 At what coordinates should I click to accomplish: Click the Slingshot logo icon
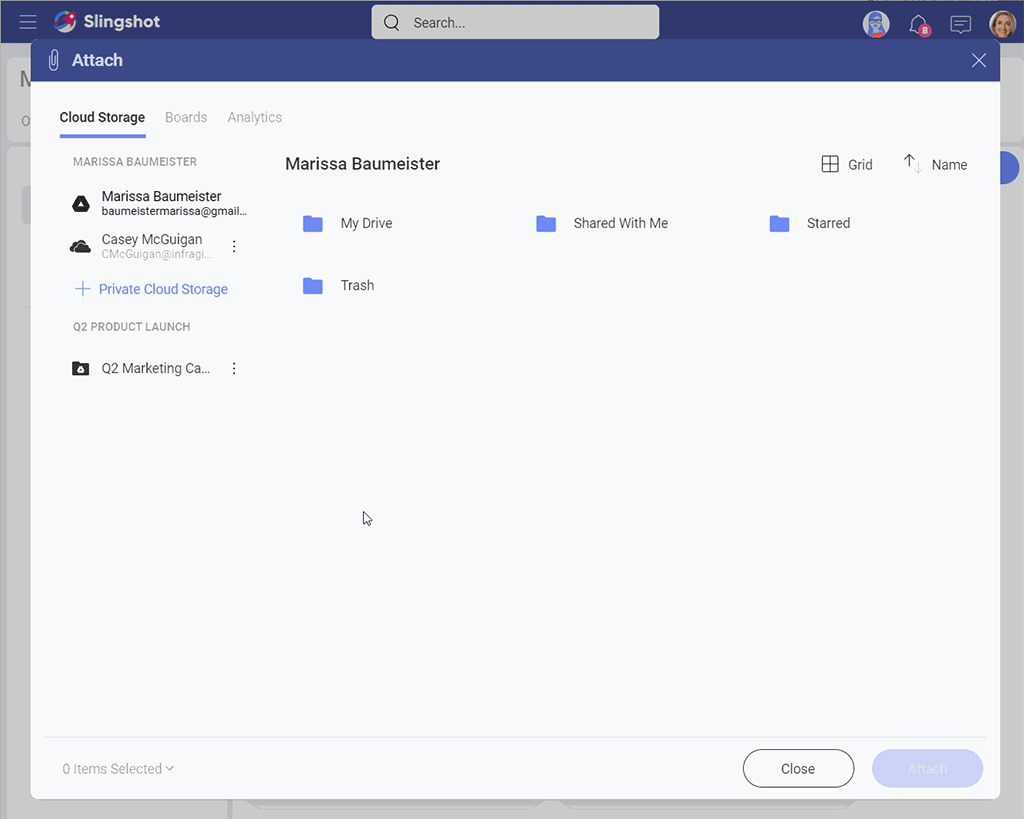pyautogui.click(x=65, y=22)
